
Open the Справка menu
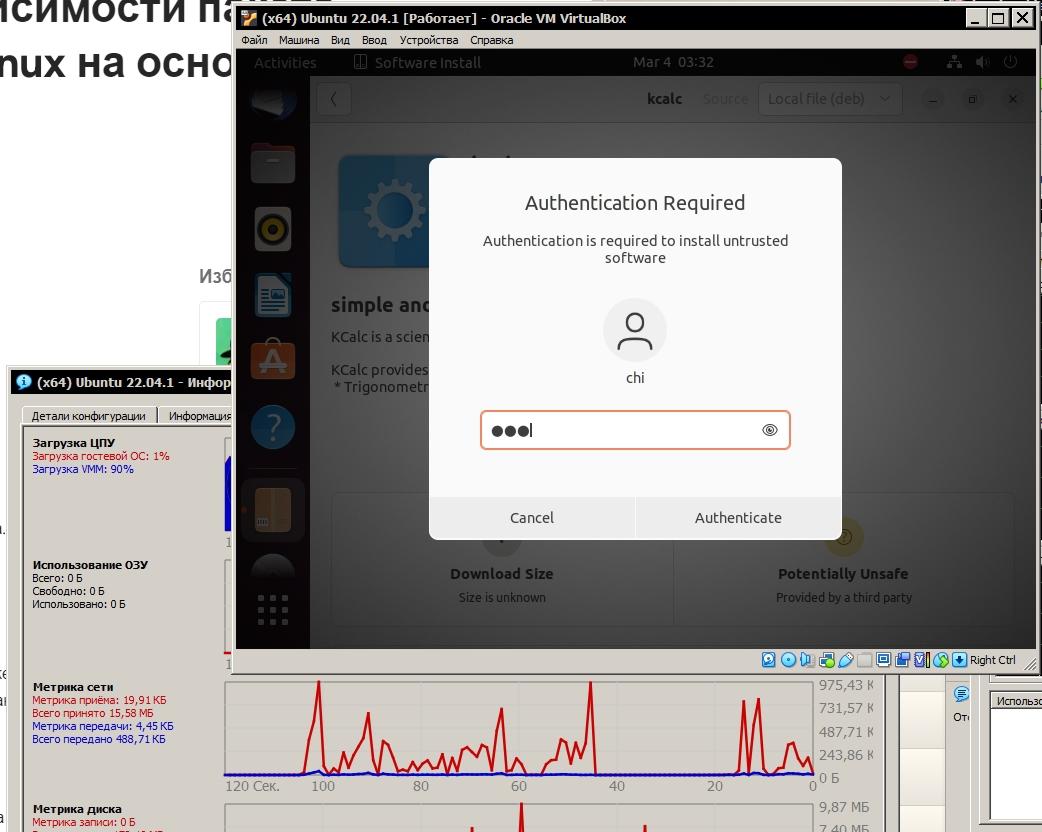coord(492,40)
